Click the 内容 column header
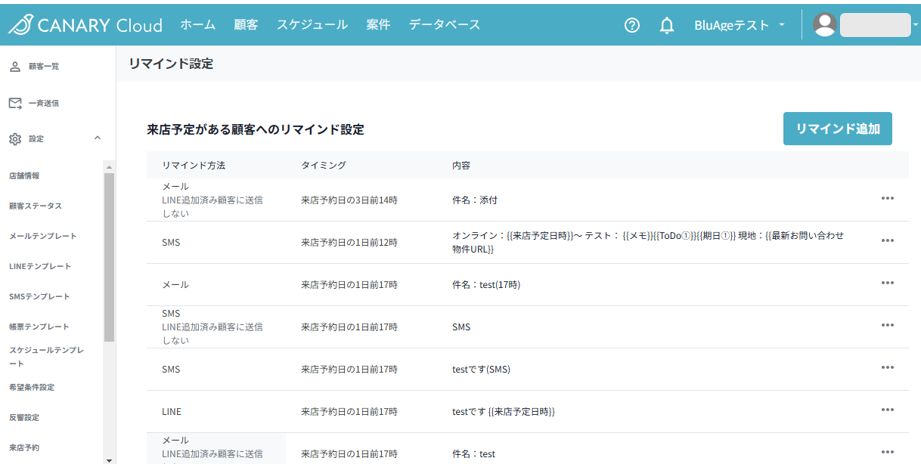Image resolution: width=921 pixels, height=466 pixels. pos(461,166)
